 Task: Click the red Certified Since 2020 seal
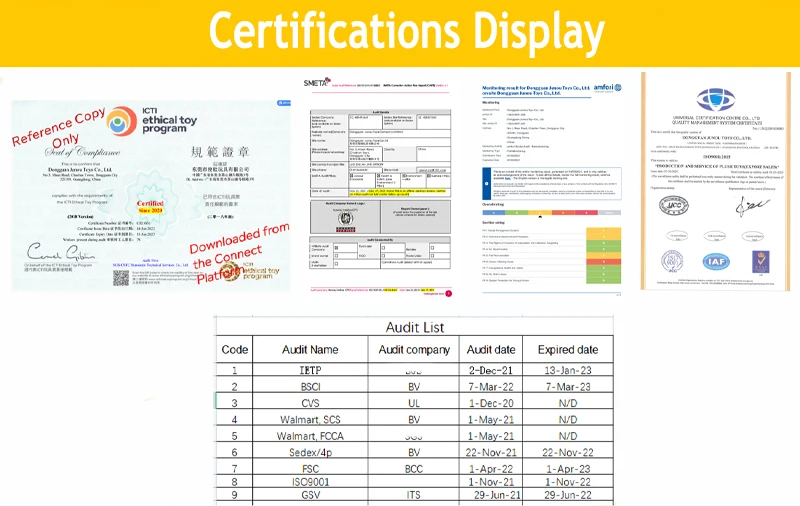click(x=150, y=206)
